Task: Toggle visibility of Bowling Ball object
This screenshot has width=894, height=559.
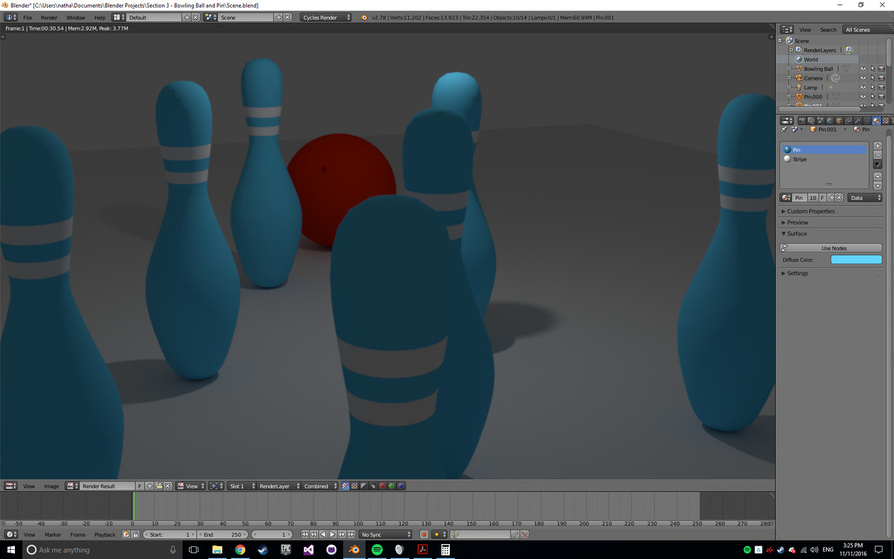Action: tap(863, 69)
